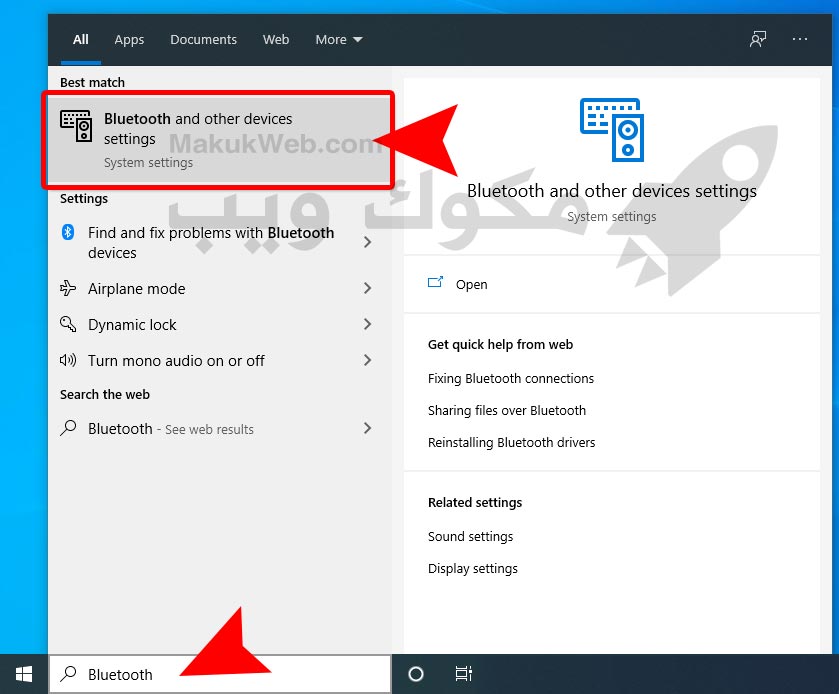
Task: Open Bluetooth and other devices settings result
Action: [217, 139]
